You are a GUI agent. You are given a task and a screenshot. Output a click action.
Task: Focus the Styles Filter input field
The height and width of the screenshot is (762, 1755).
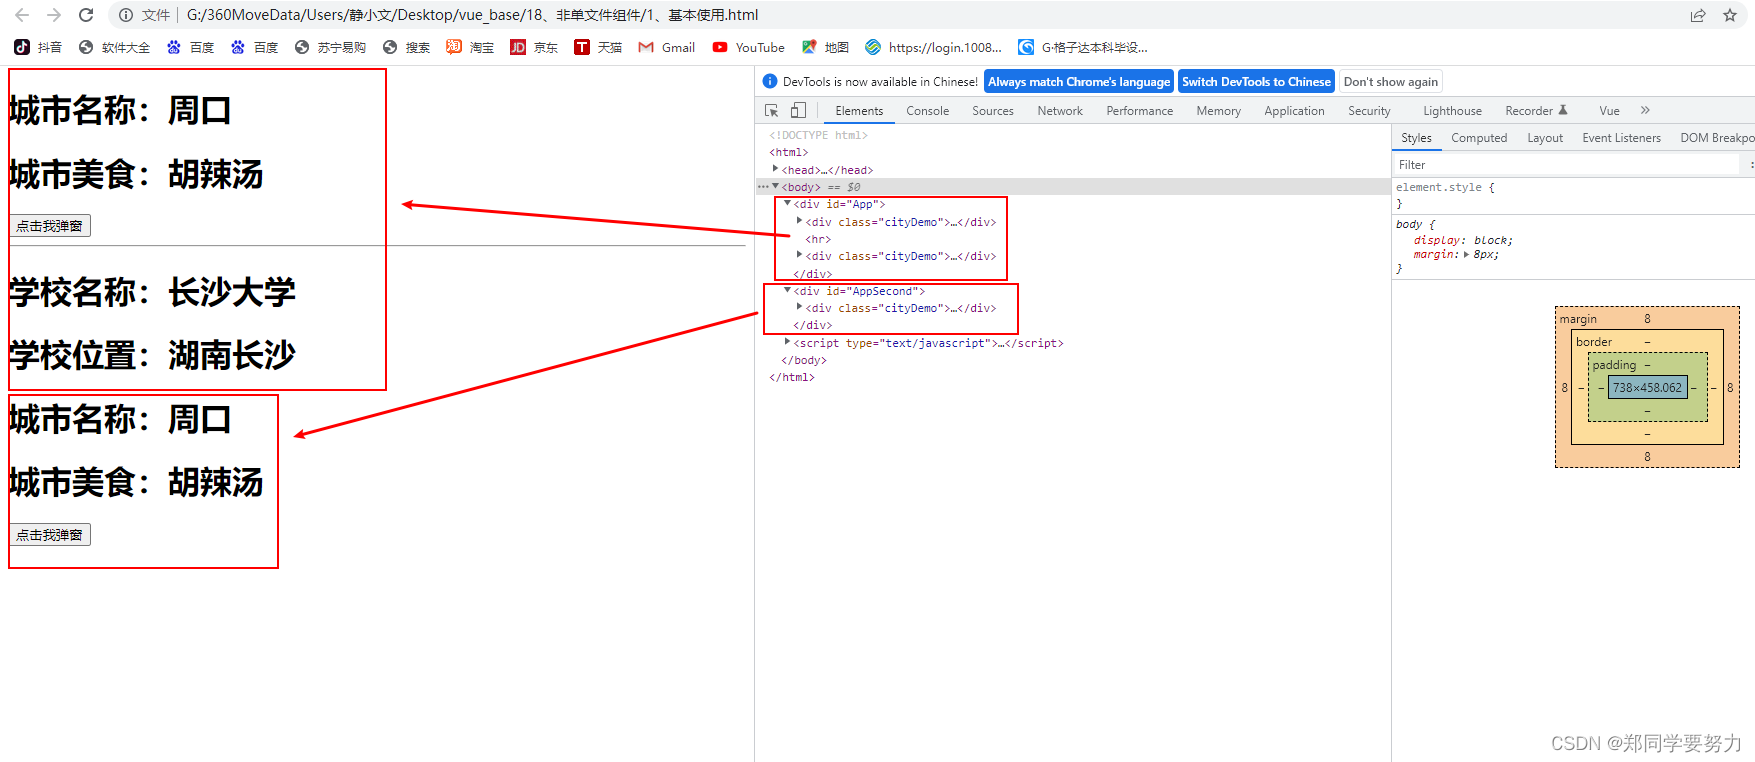pyautogui.click(x=1567, y=165)
